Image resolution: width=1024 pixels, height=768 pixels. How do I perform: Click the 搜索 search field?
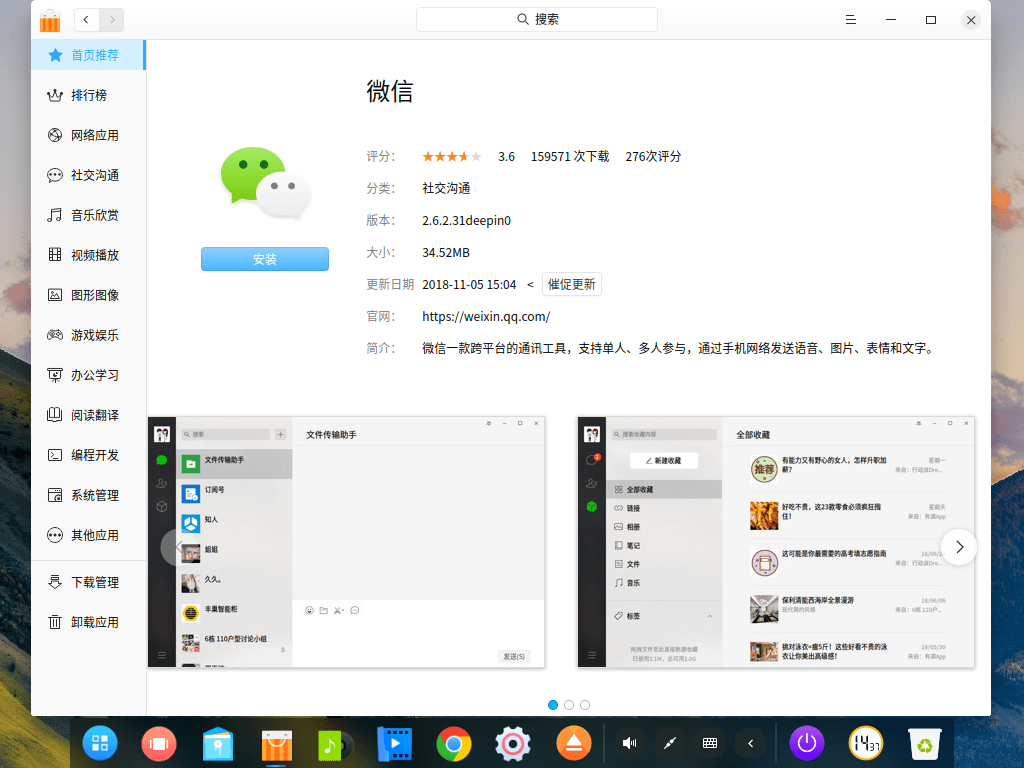pyautogui.click(x=537, y=20)
